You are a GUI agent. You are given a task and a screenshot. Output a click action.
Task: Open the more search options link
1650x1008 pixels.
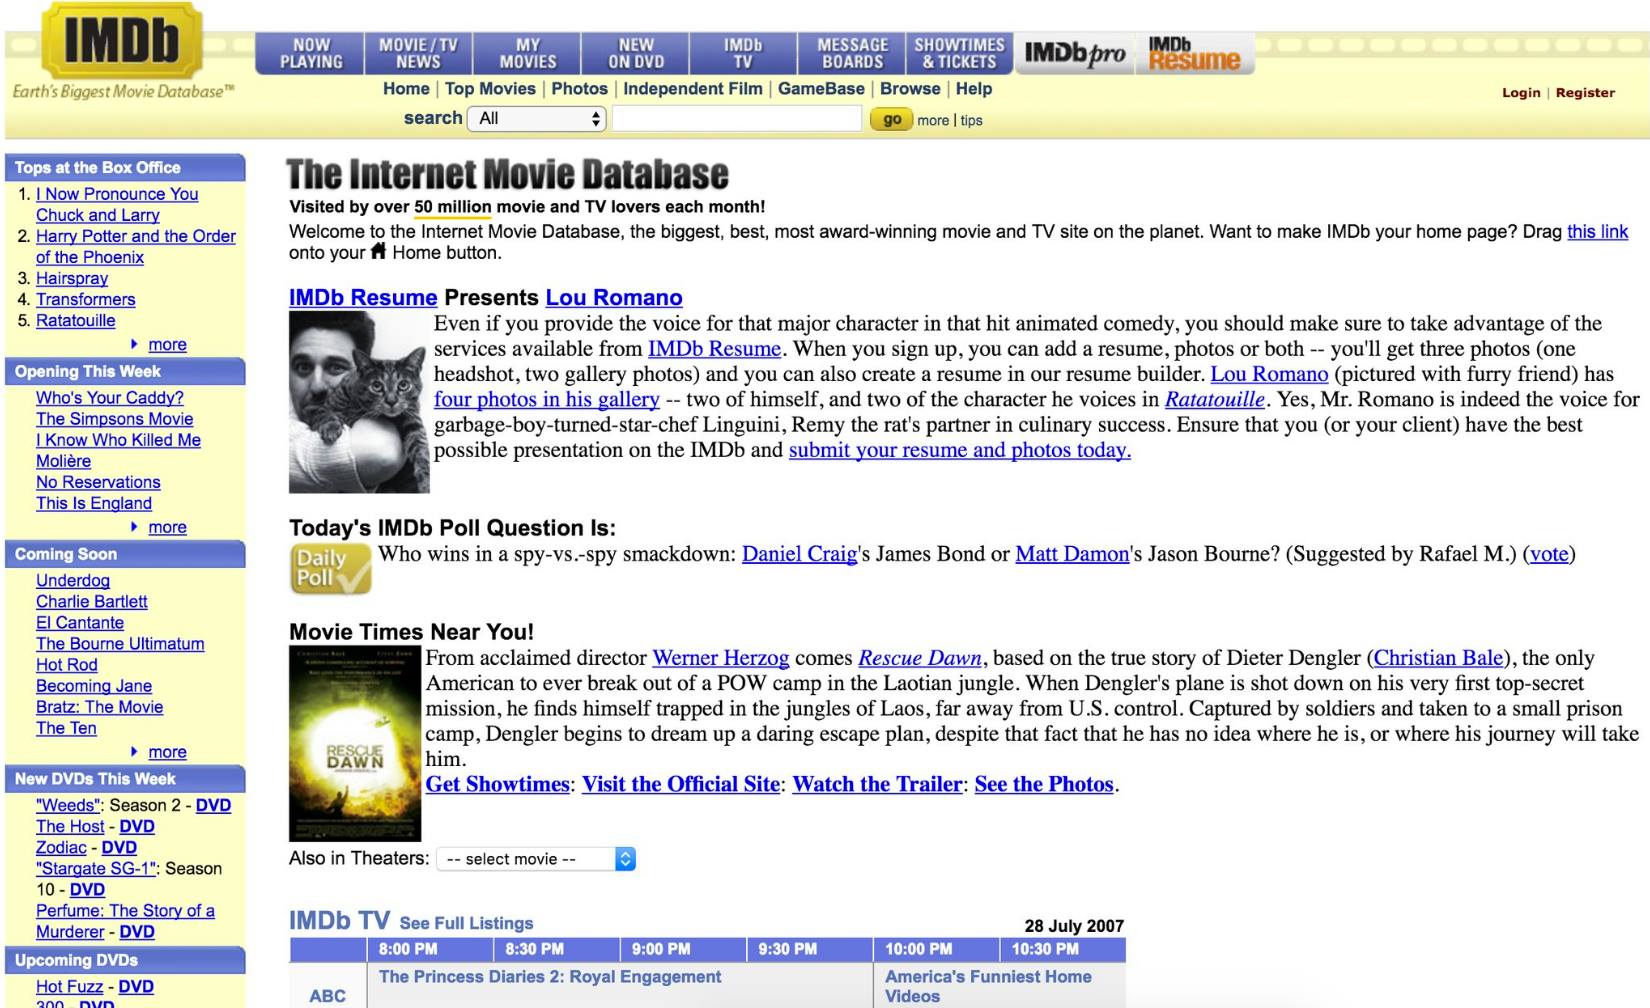pyautogui.click(x=933, y=121)
